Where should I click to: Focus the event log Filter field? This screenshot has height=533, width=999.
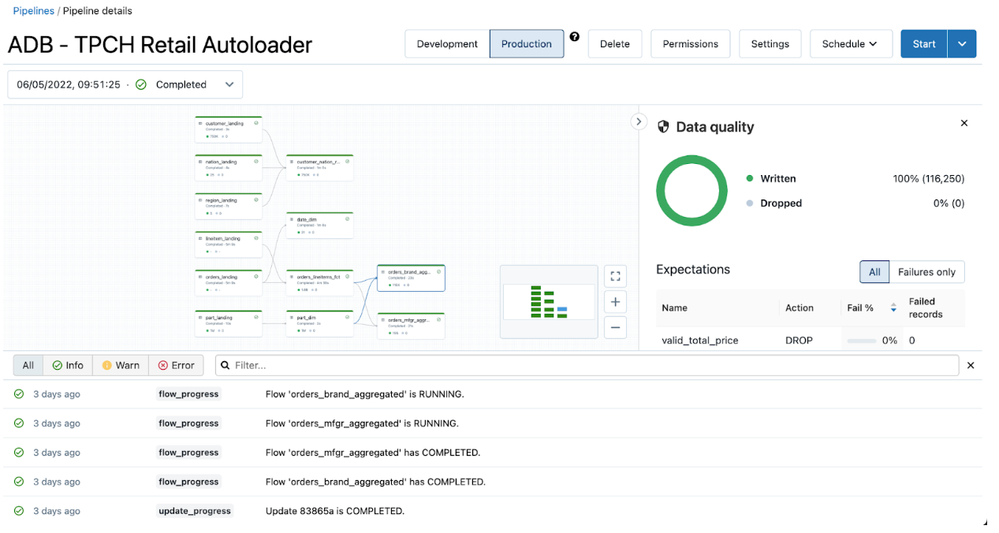(x=587, y=366)
